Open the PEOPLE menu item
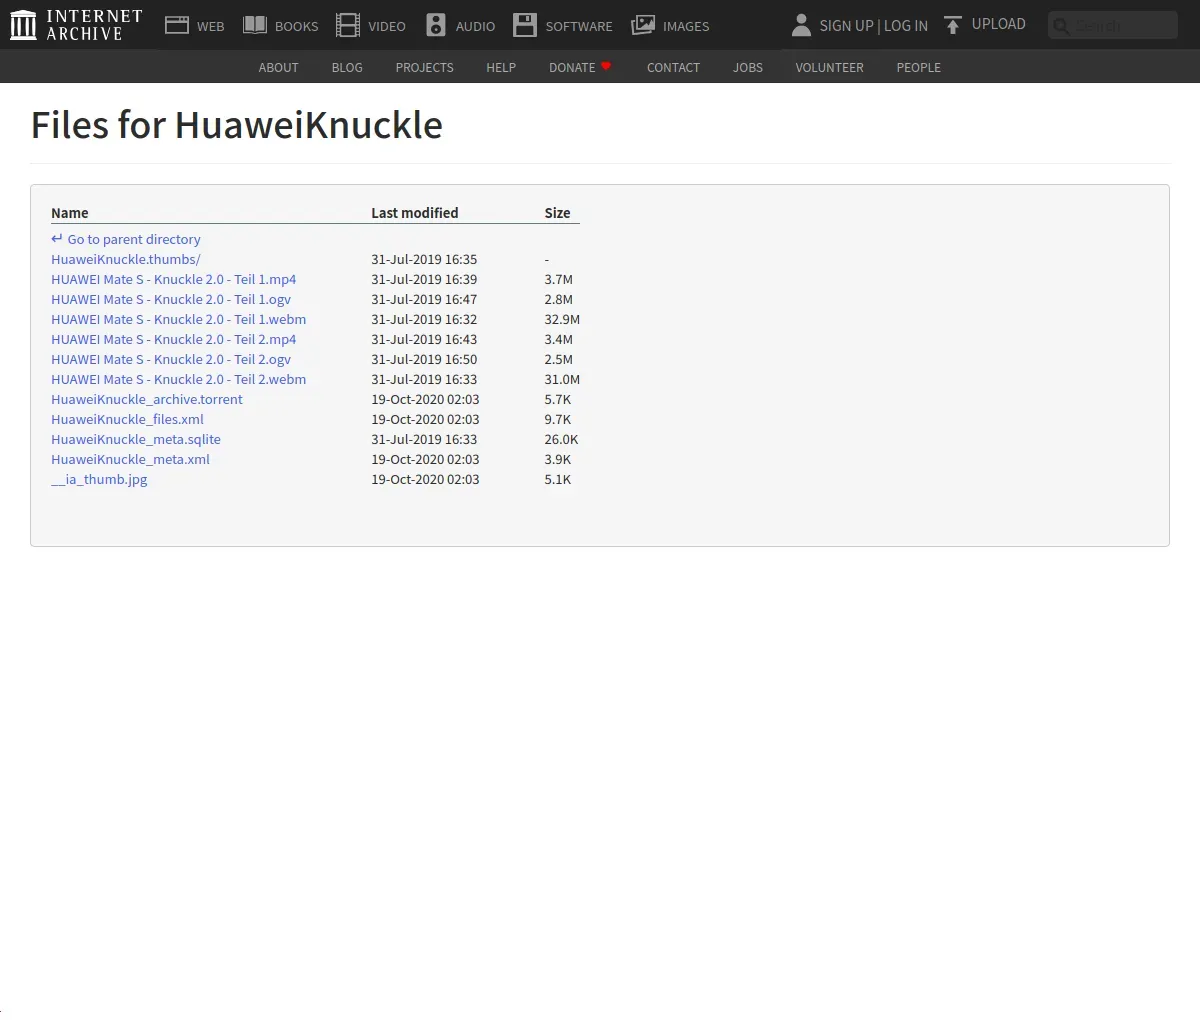The image size is (1200, 1020). point(918,67)
